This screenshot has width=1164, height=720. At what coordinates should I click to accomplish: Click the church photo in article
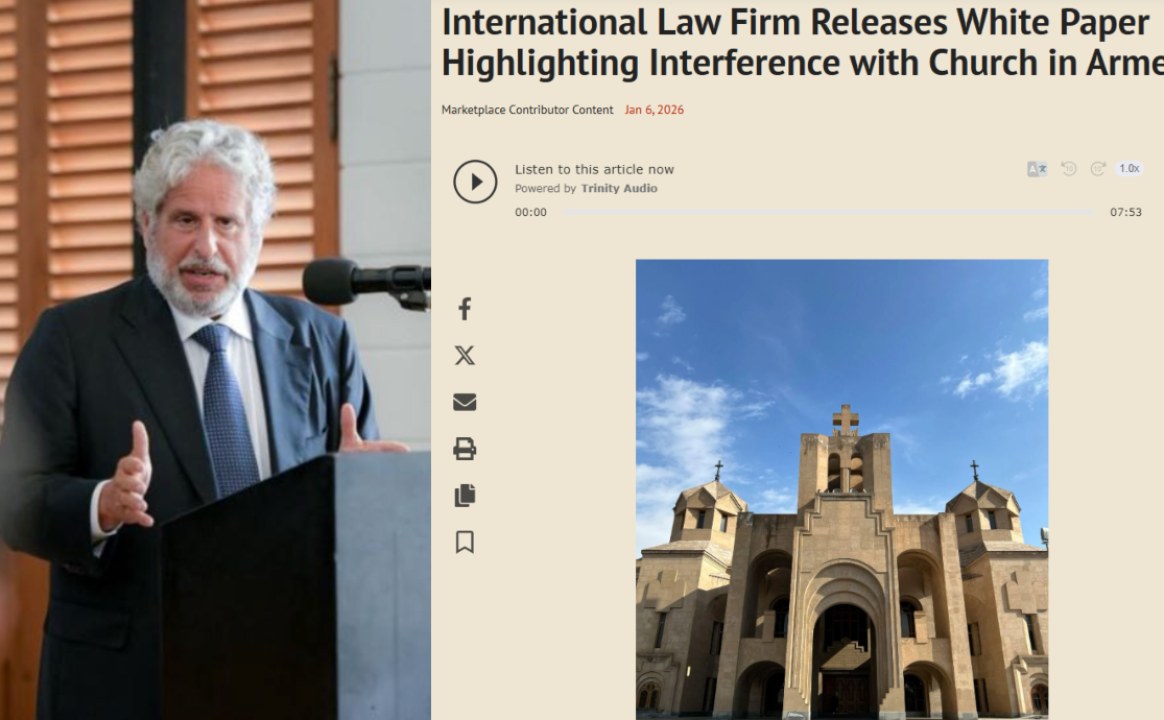[842, 489]
